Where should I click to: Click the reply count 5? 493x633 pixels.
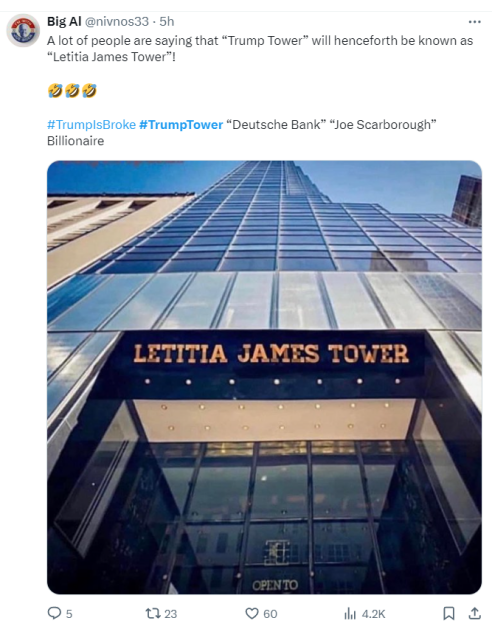coord(69,614)
